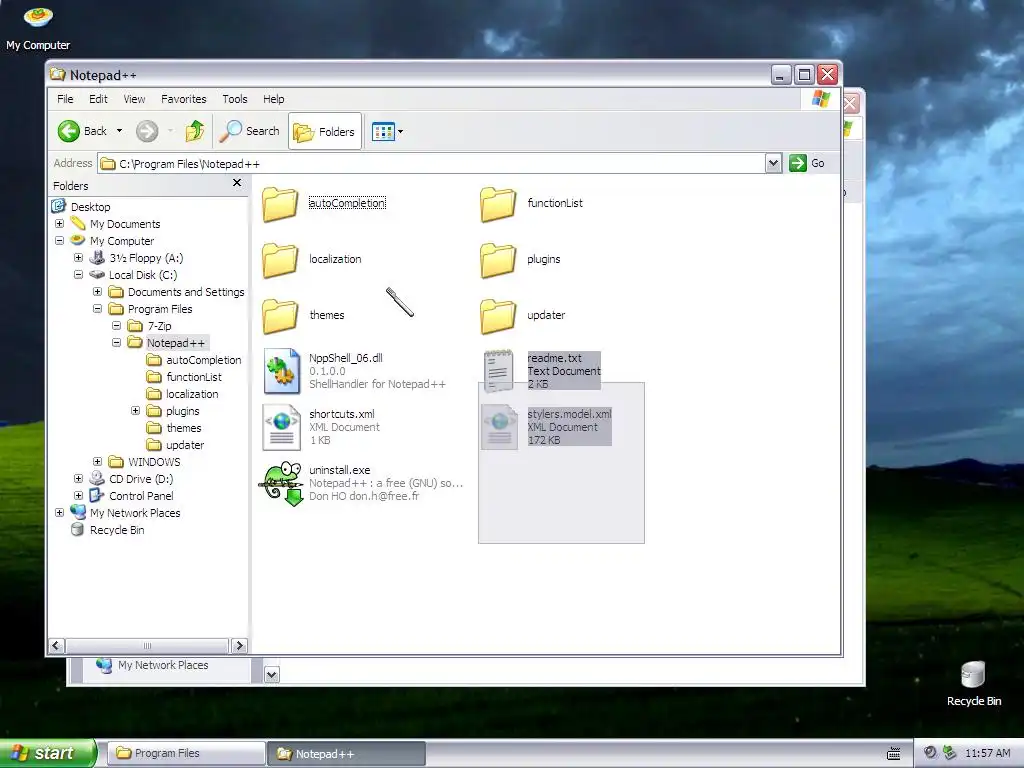The image size is (1024, 768).
Task: Collapse My Computer in the tree
Action: pos(59,240)
